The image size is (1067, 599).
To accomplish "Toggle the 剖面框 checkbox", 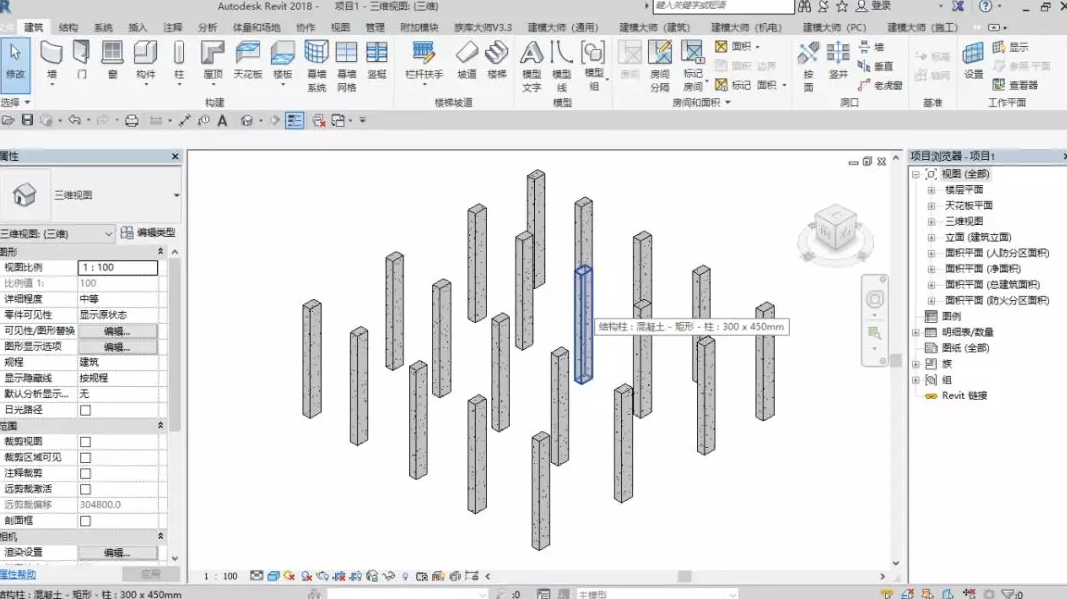I will [85, 521].
